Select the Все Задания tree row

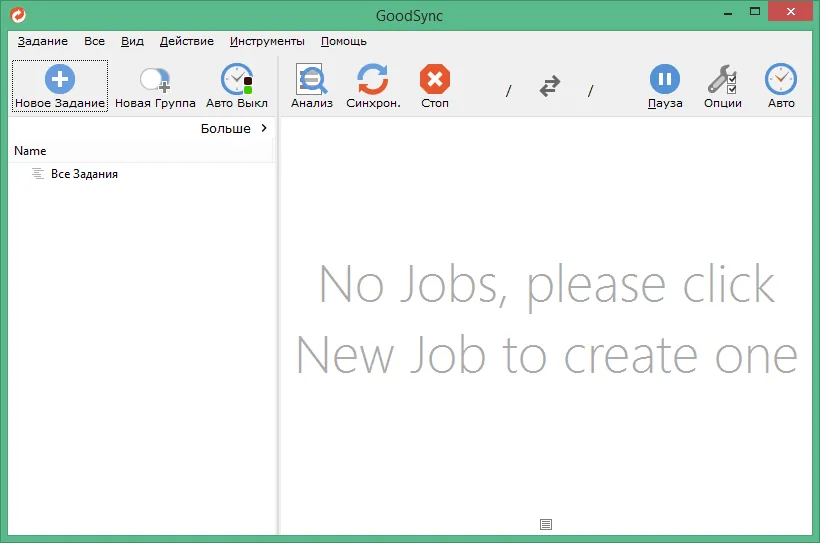click(141, 174)
